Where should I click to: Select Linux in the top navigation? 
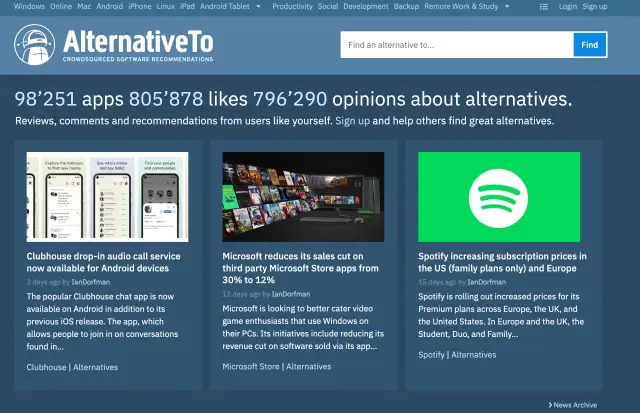click(x=165, y=7)
